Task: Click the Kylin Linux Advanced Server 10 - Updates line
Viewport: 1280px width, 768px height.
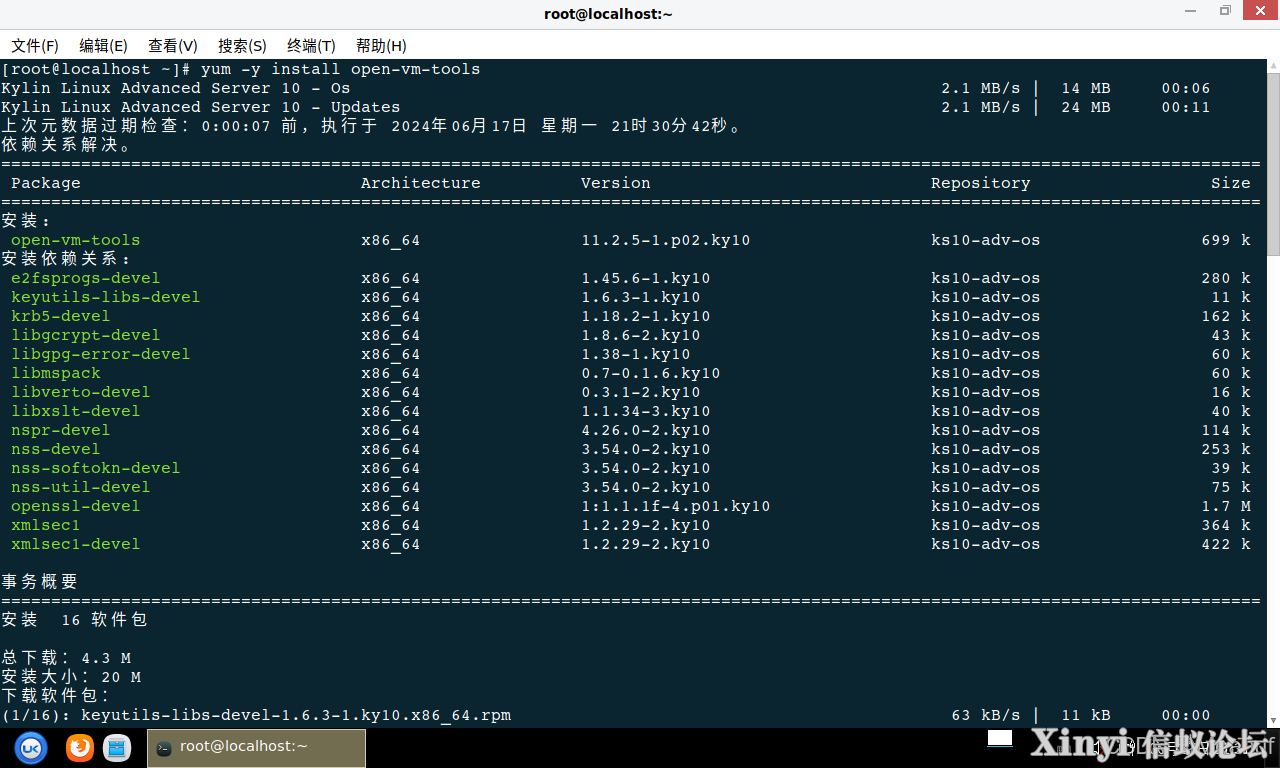Action: click(x=200, y=107)
